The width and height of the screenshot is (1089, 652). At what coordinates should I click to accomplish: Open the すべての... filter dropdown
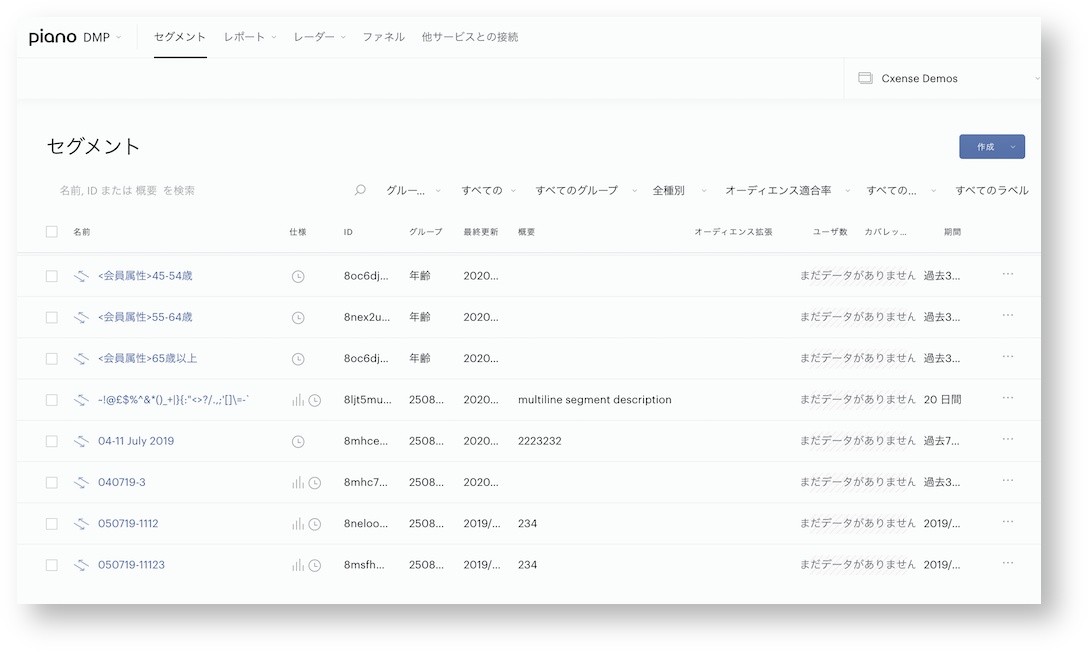pyautogui.click(x=901, y=190)
